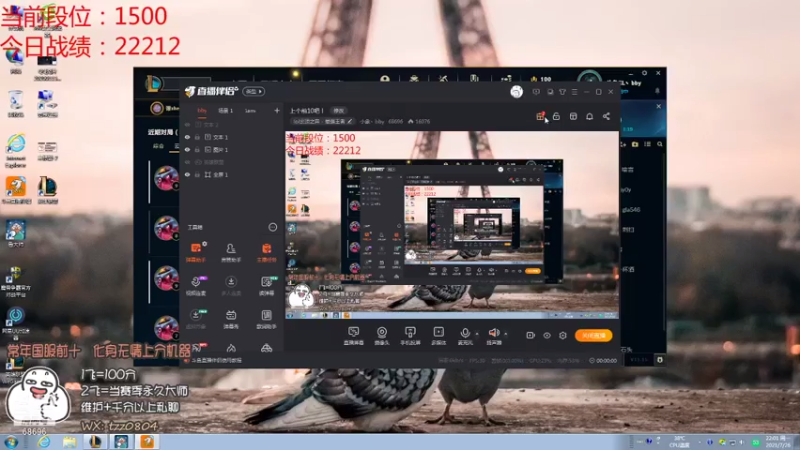800x450 pixels.
Task: Select the 全屏 1 layer row
Action: [x=232, y=174]
